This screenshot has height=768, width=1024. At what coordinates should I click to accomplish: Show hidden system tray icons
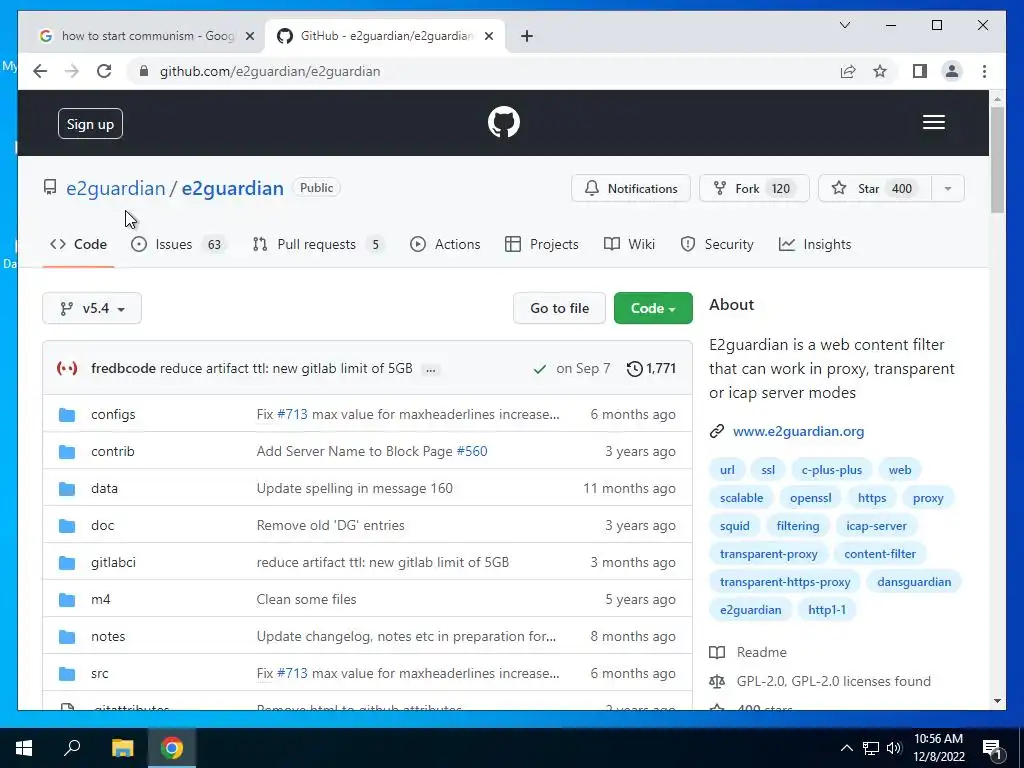pyautogui.click(x=846, y=748)
